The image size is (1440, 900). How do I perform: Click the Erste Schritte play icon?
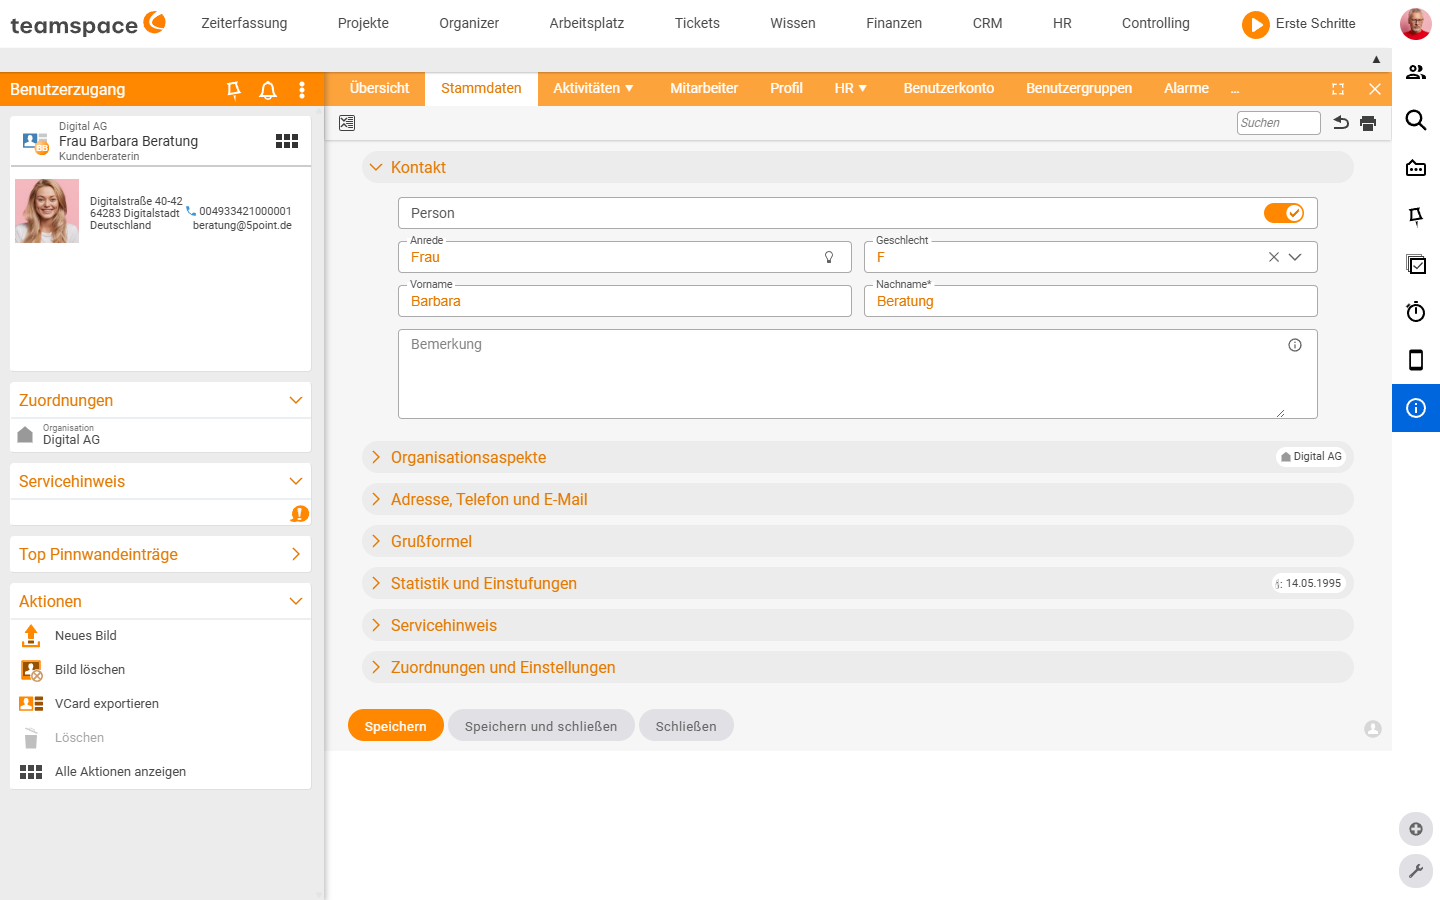coord(1255,24)
